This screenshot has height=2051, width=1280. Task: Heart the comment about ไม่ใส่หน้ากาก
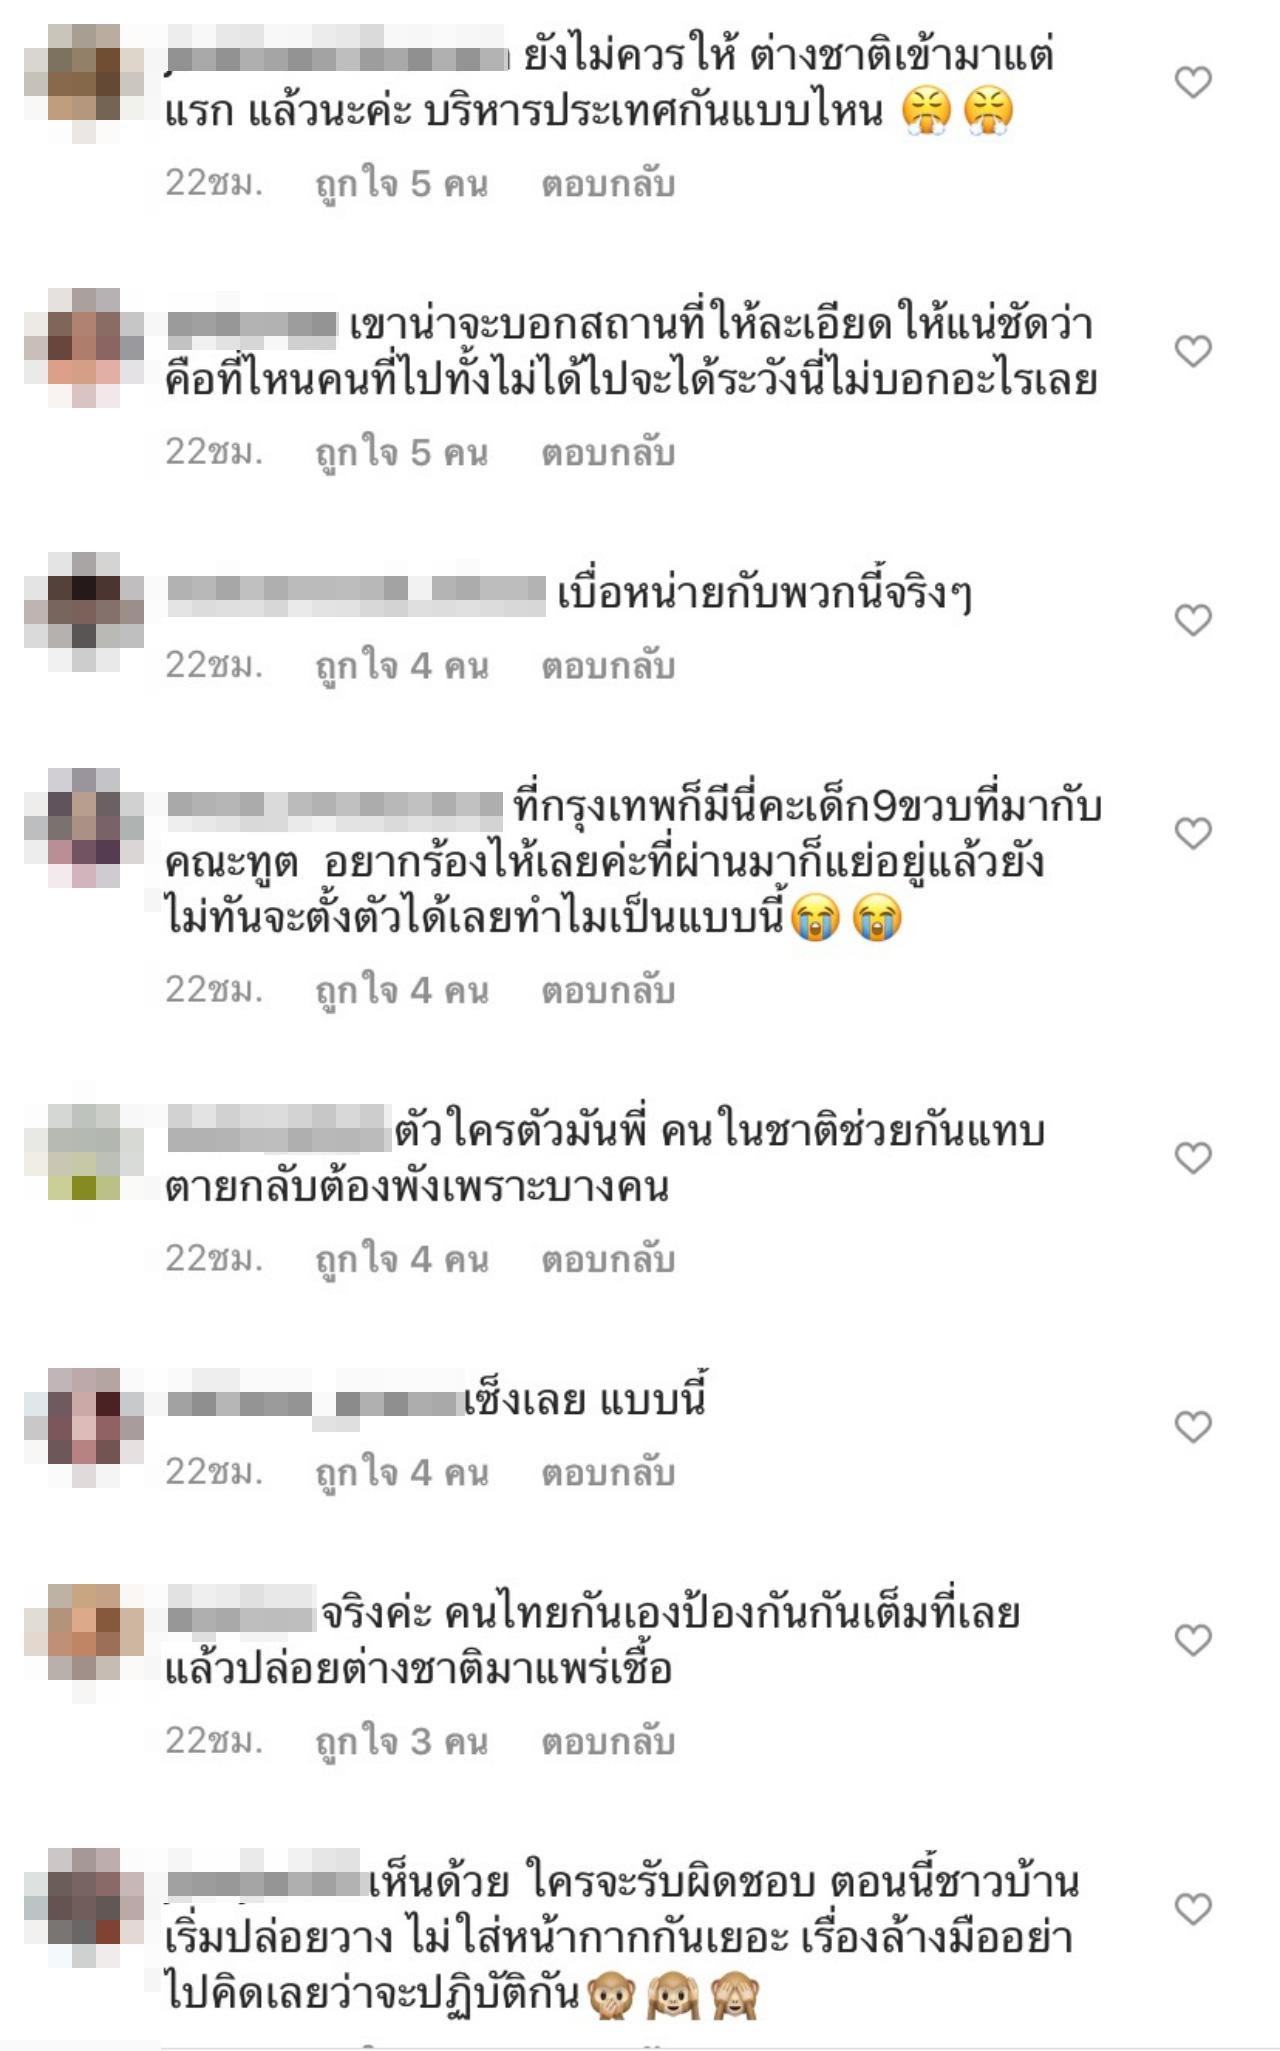(x=1192, y=1909)
